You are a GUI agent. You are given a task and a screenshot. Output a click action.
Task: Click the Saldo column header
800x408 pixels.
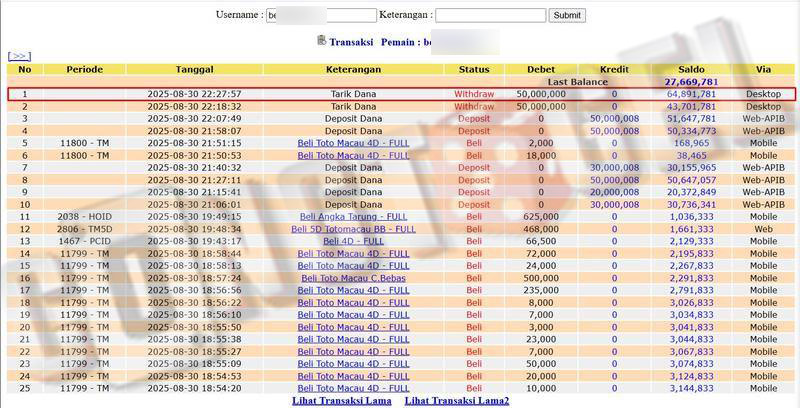(x=690, y=69)
